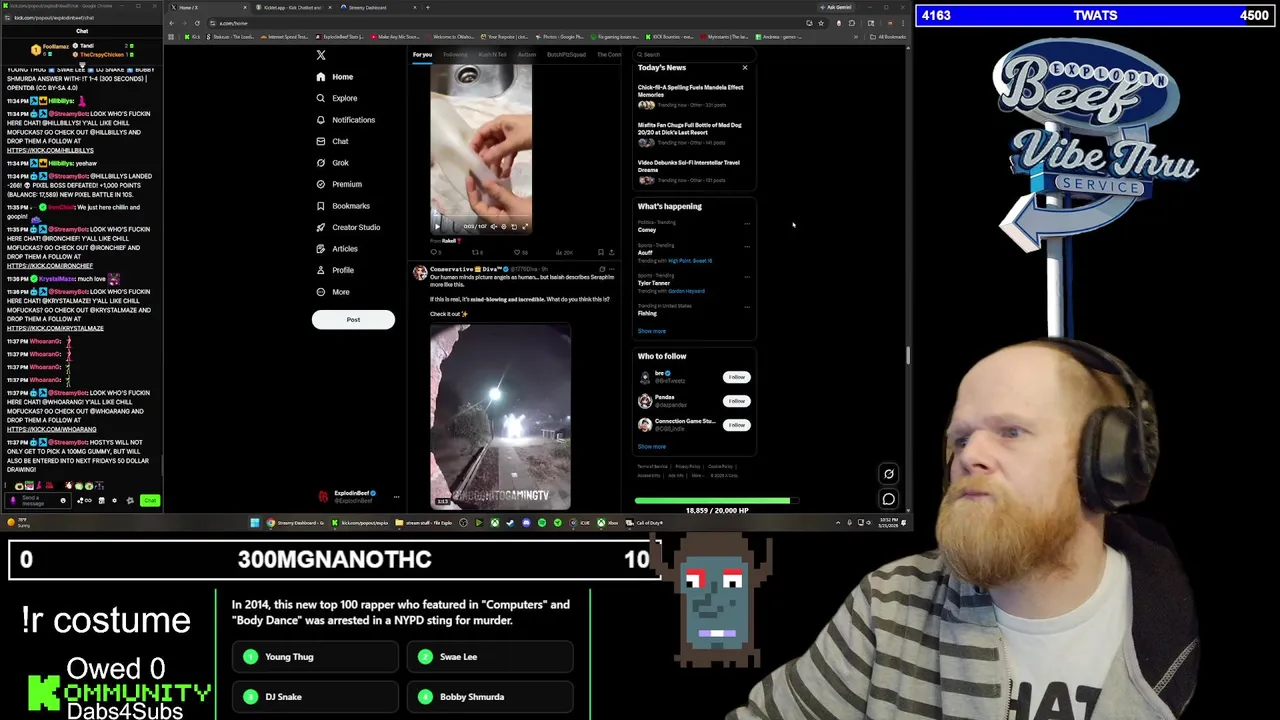
Task: Open Premium in X sidebar
Action: tap(338, 184)
